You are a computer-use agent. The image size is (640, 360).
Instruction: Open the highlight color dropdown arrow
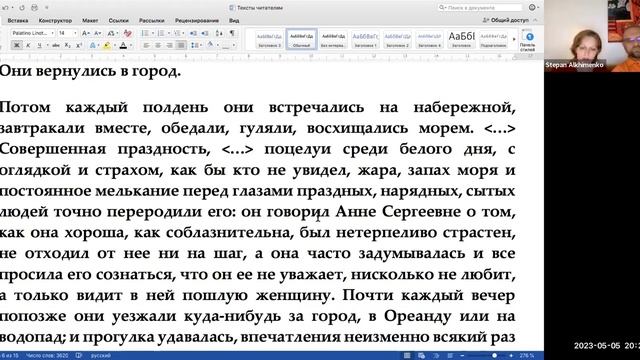coord(115,45)
